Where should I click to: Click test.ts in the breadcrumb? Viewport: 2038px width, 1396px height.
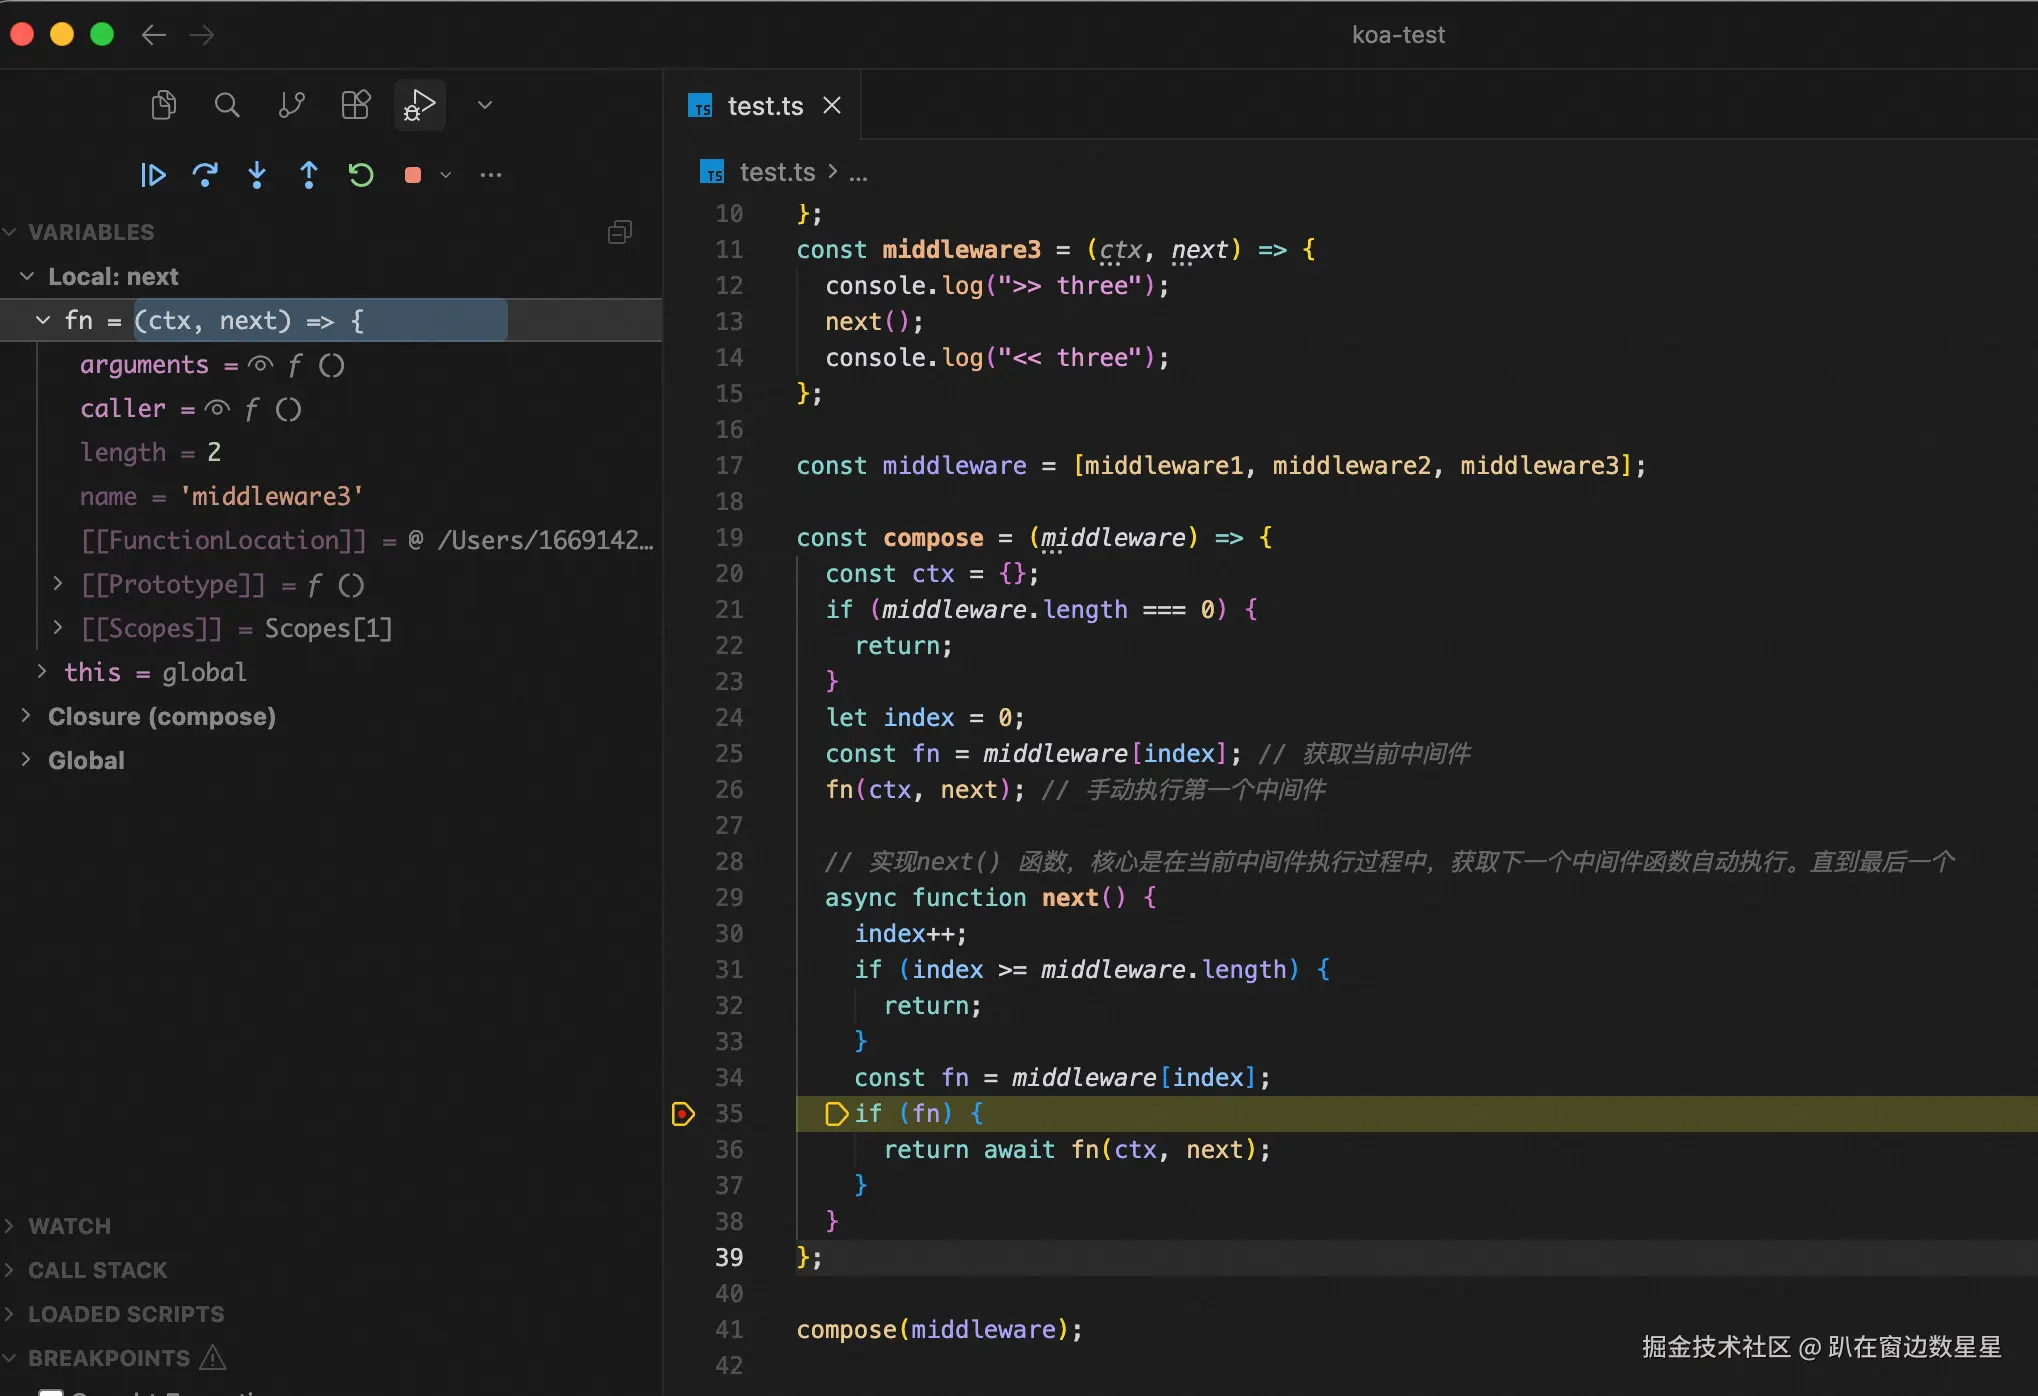pyautogui.click(x=777, y=173)
